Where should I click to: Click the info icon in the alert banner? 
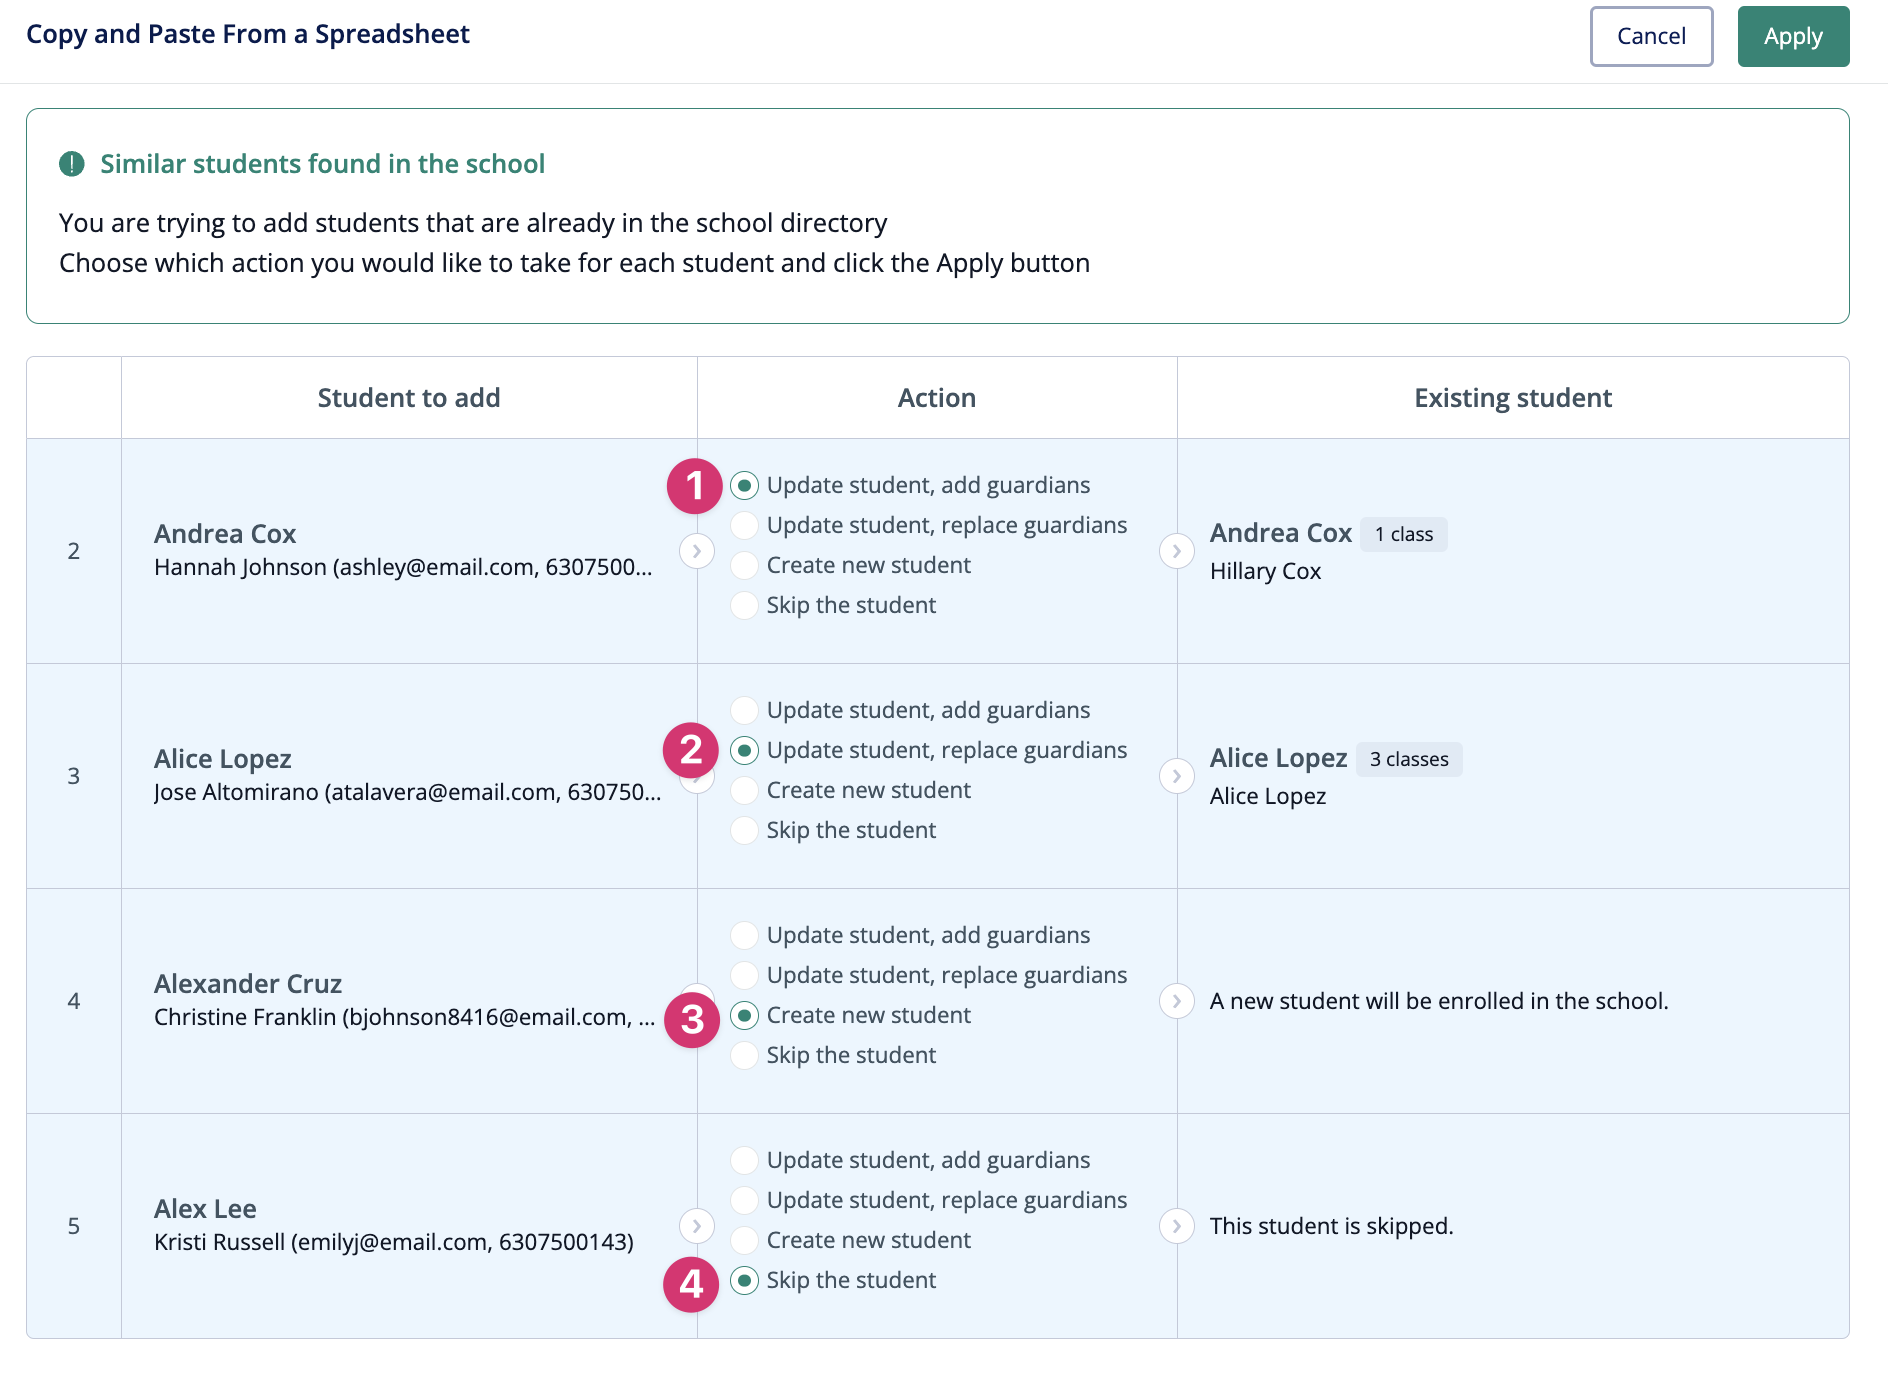coord(71,163)
